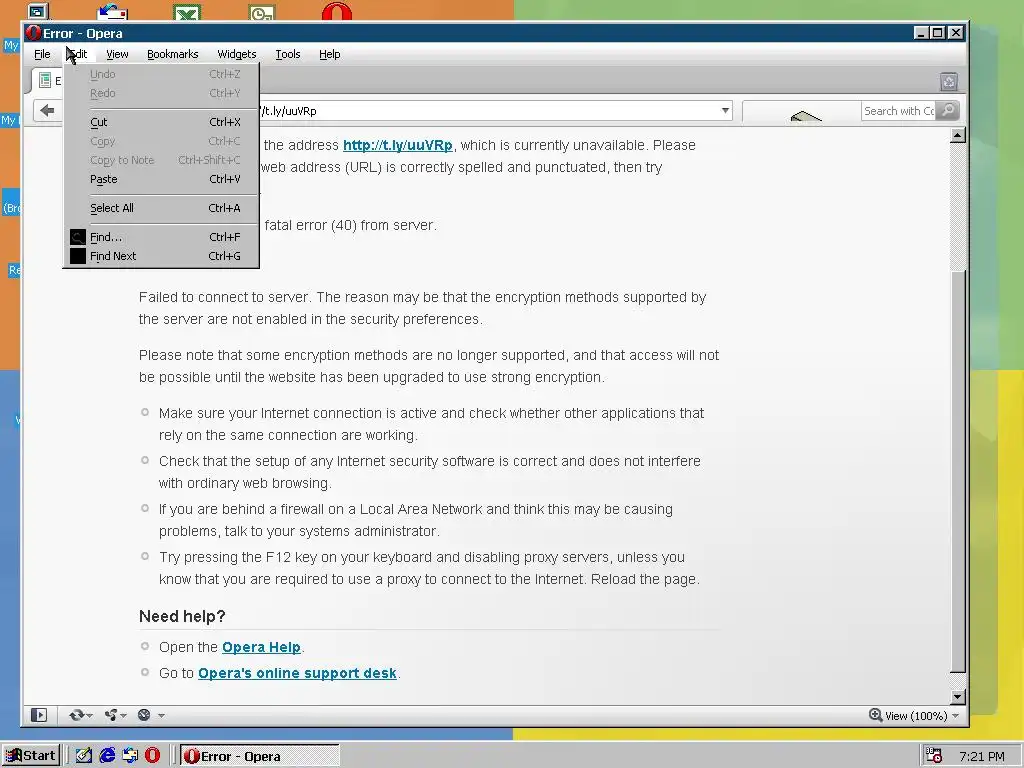Click the Show Desktop quick launch icon
The image size is (1024, 768).
84,756
